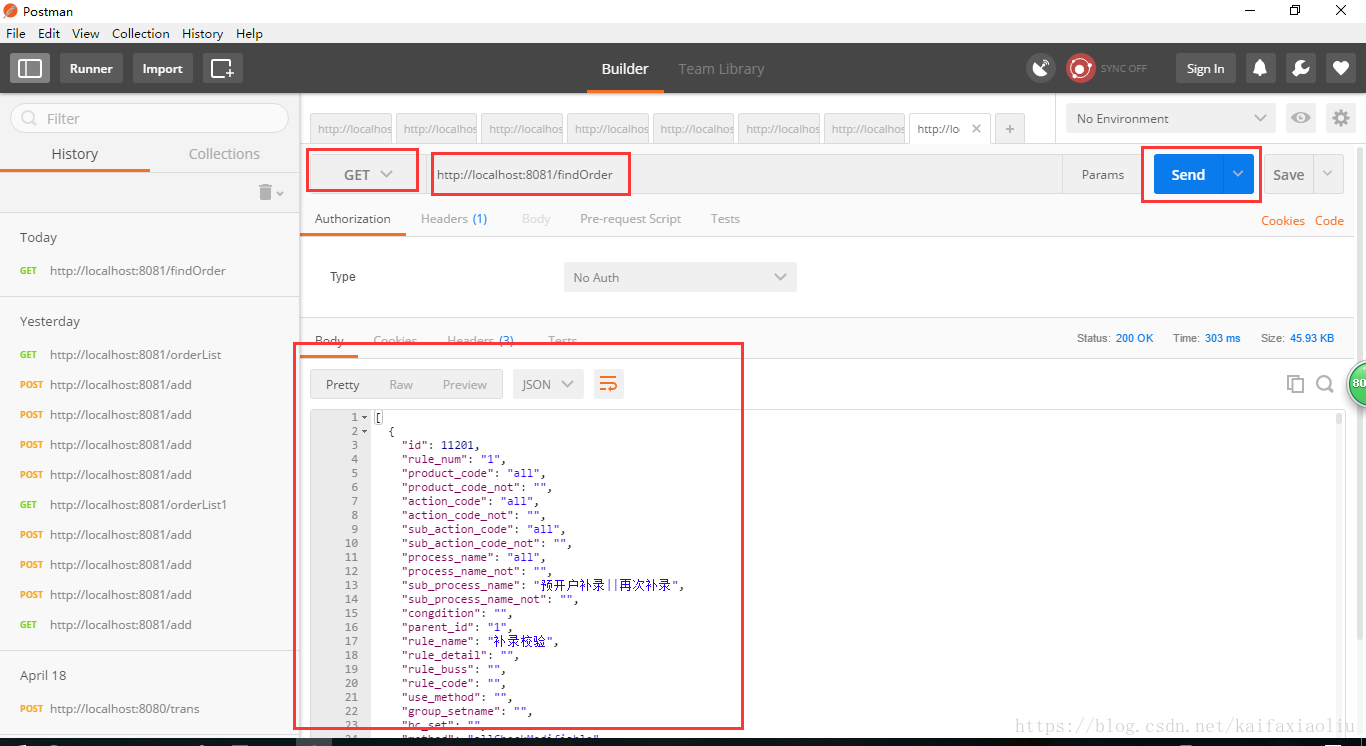
Task: Open the No Auth type dropdown
Action: click(x=680, y=277)
